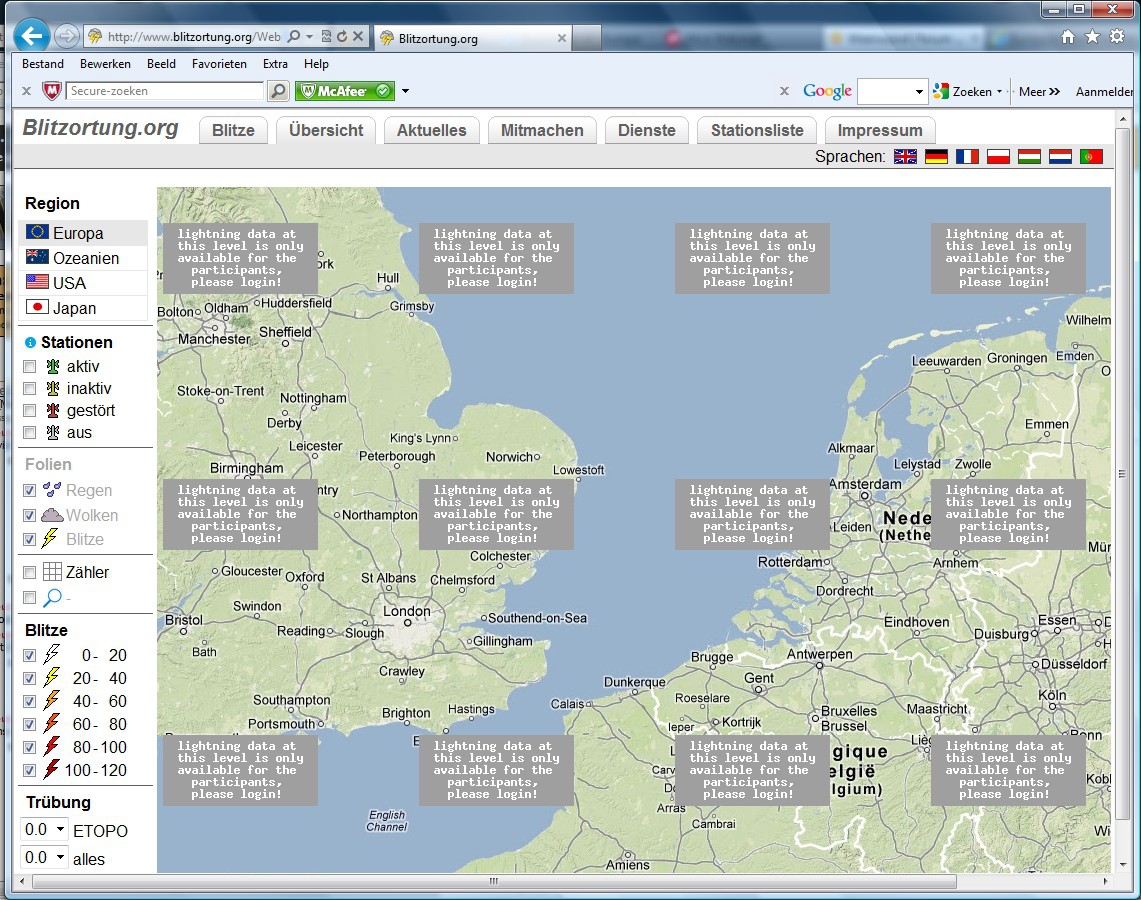Click the United Kingdom flag language icon
The height and width of the screenshot is (900, 1141).
click(x=905, y=156)
